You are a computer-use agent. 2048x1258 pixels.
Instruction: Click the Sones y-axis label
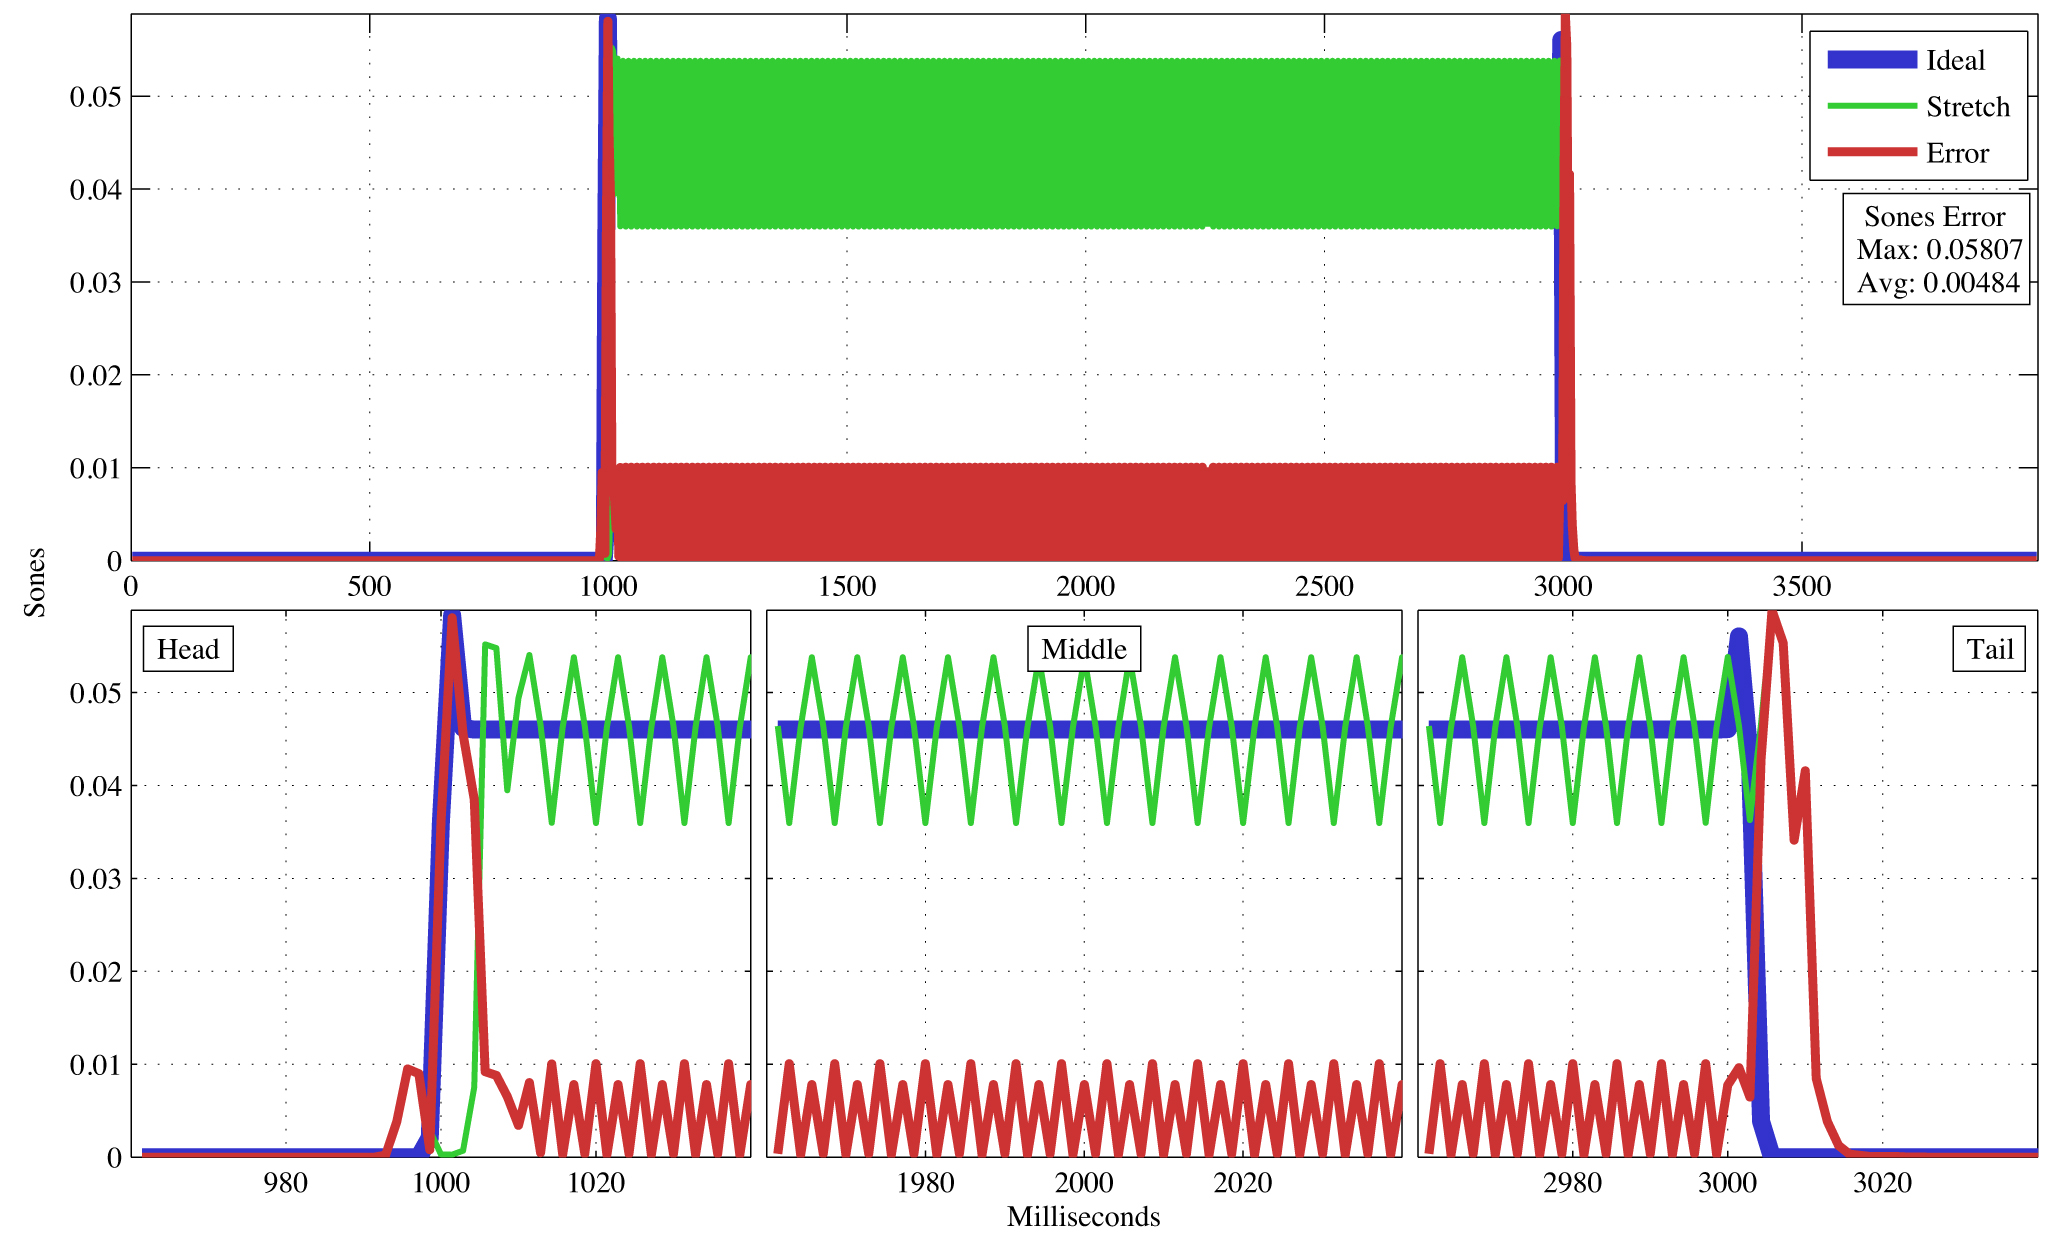(35, 582)
